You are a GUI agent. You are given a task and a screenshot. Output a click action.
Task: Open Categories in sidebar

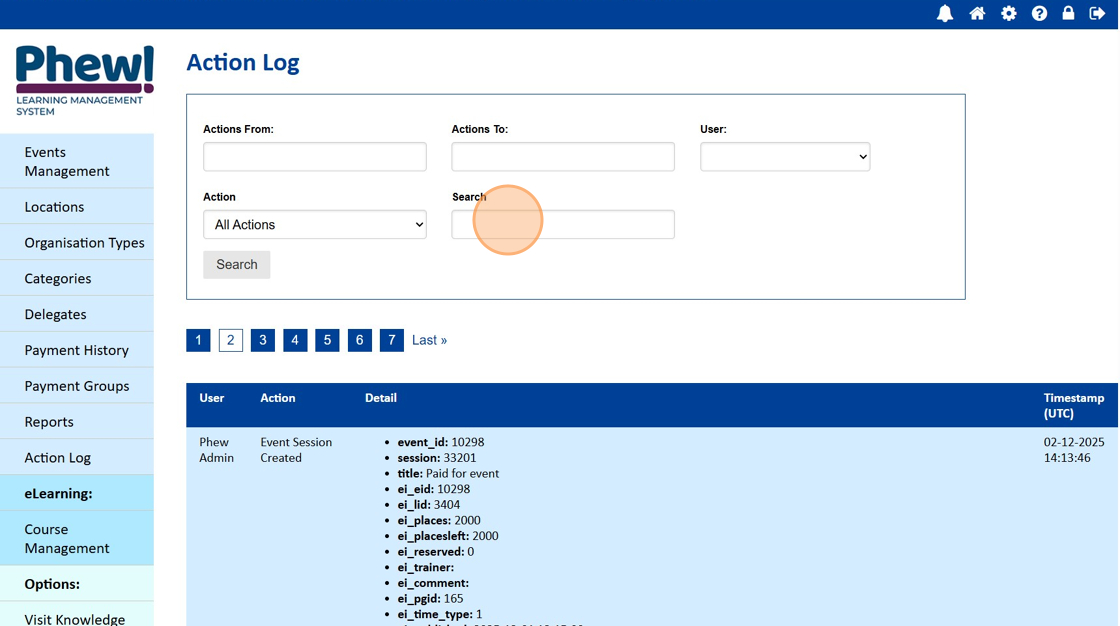pyautogui.click(x=77, y=278)
